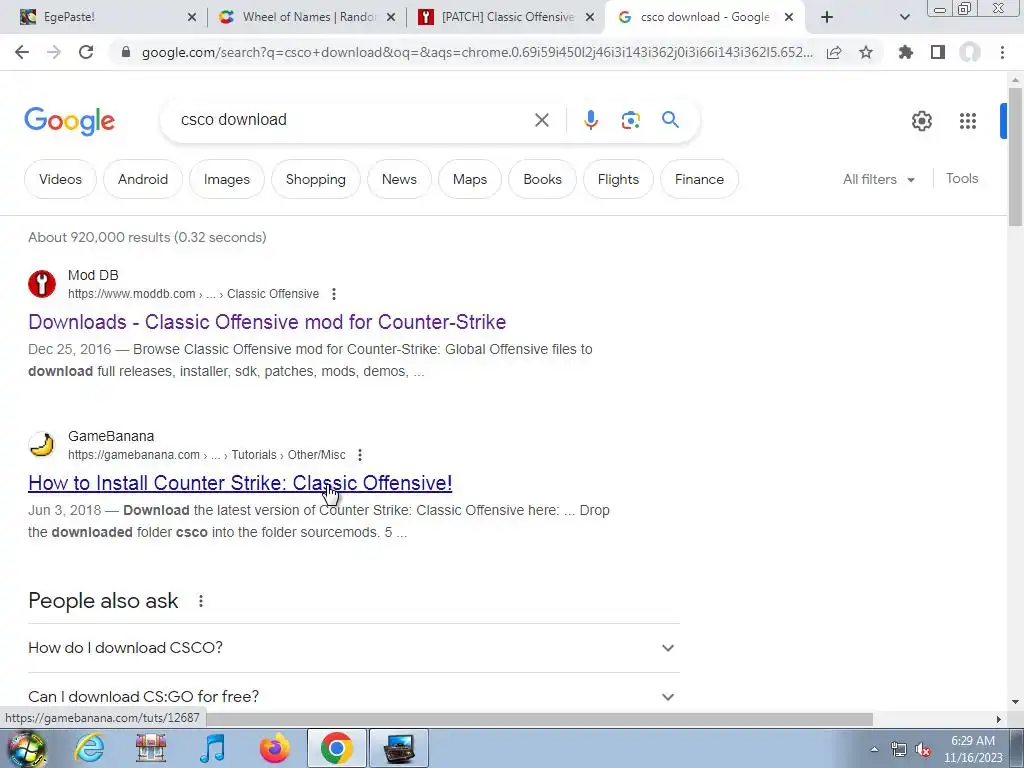Image resolution: width=1024 pixels, height=768 pixels.
Task: Expand the All filters dropdown
Action: click(878, 179)
